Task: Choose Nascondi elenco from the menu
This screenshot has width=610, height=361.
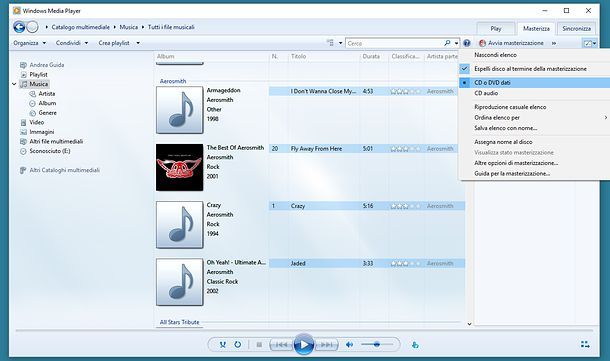Action: [x=535, y=55]
